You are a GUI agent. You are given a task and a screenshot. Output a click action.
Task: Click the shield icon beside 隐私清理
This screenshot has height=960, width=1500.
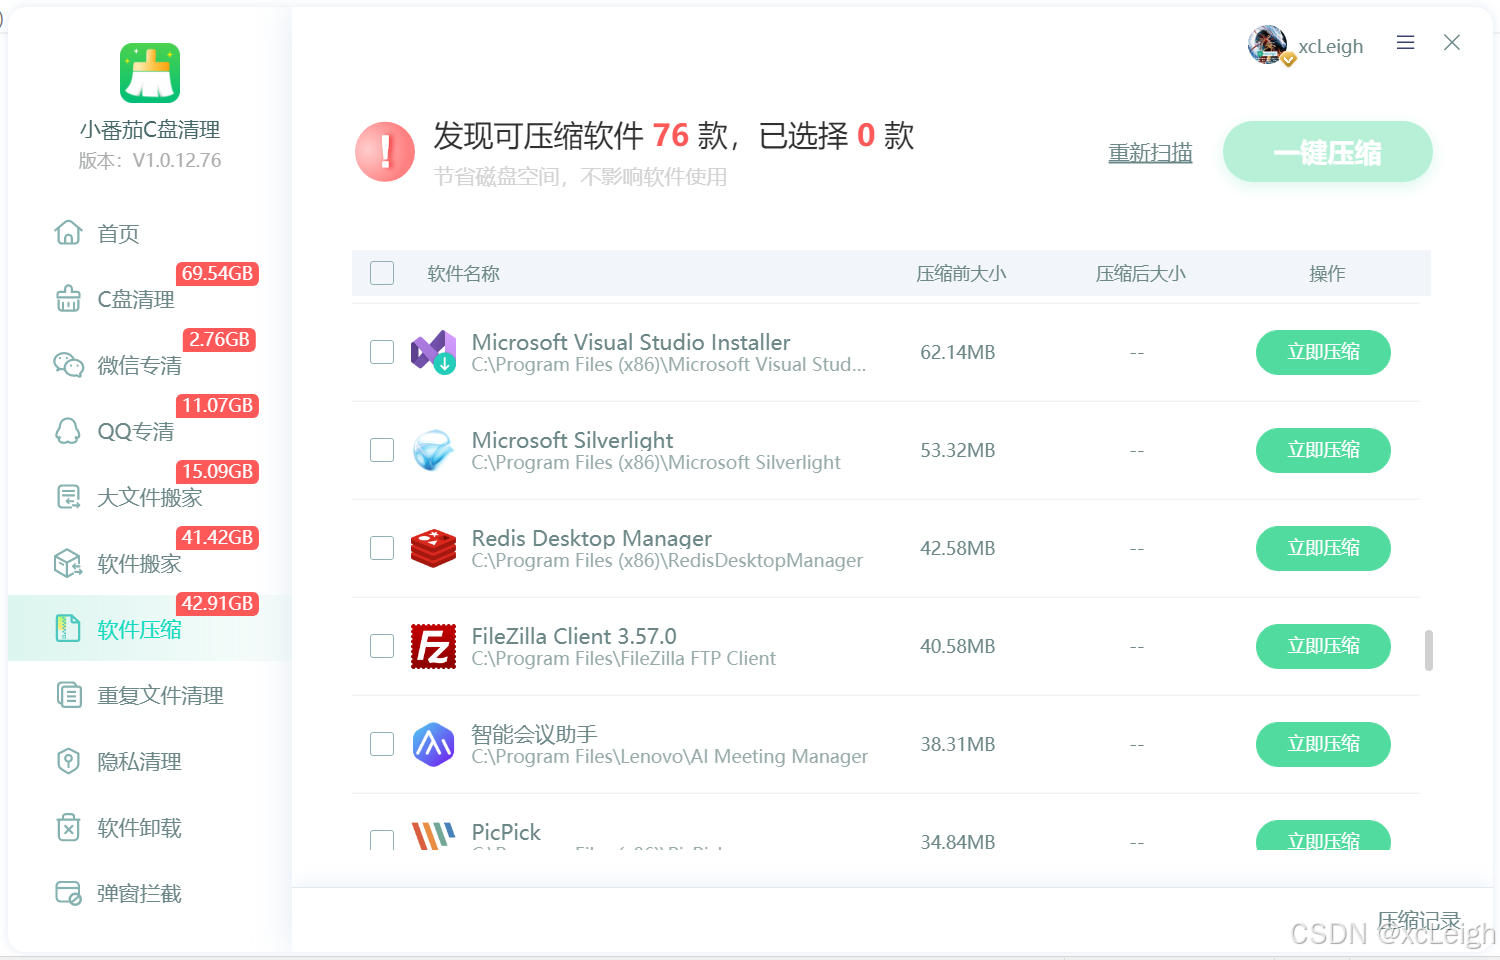coord(68,761)
